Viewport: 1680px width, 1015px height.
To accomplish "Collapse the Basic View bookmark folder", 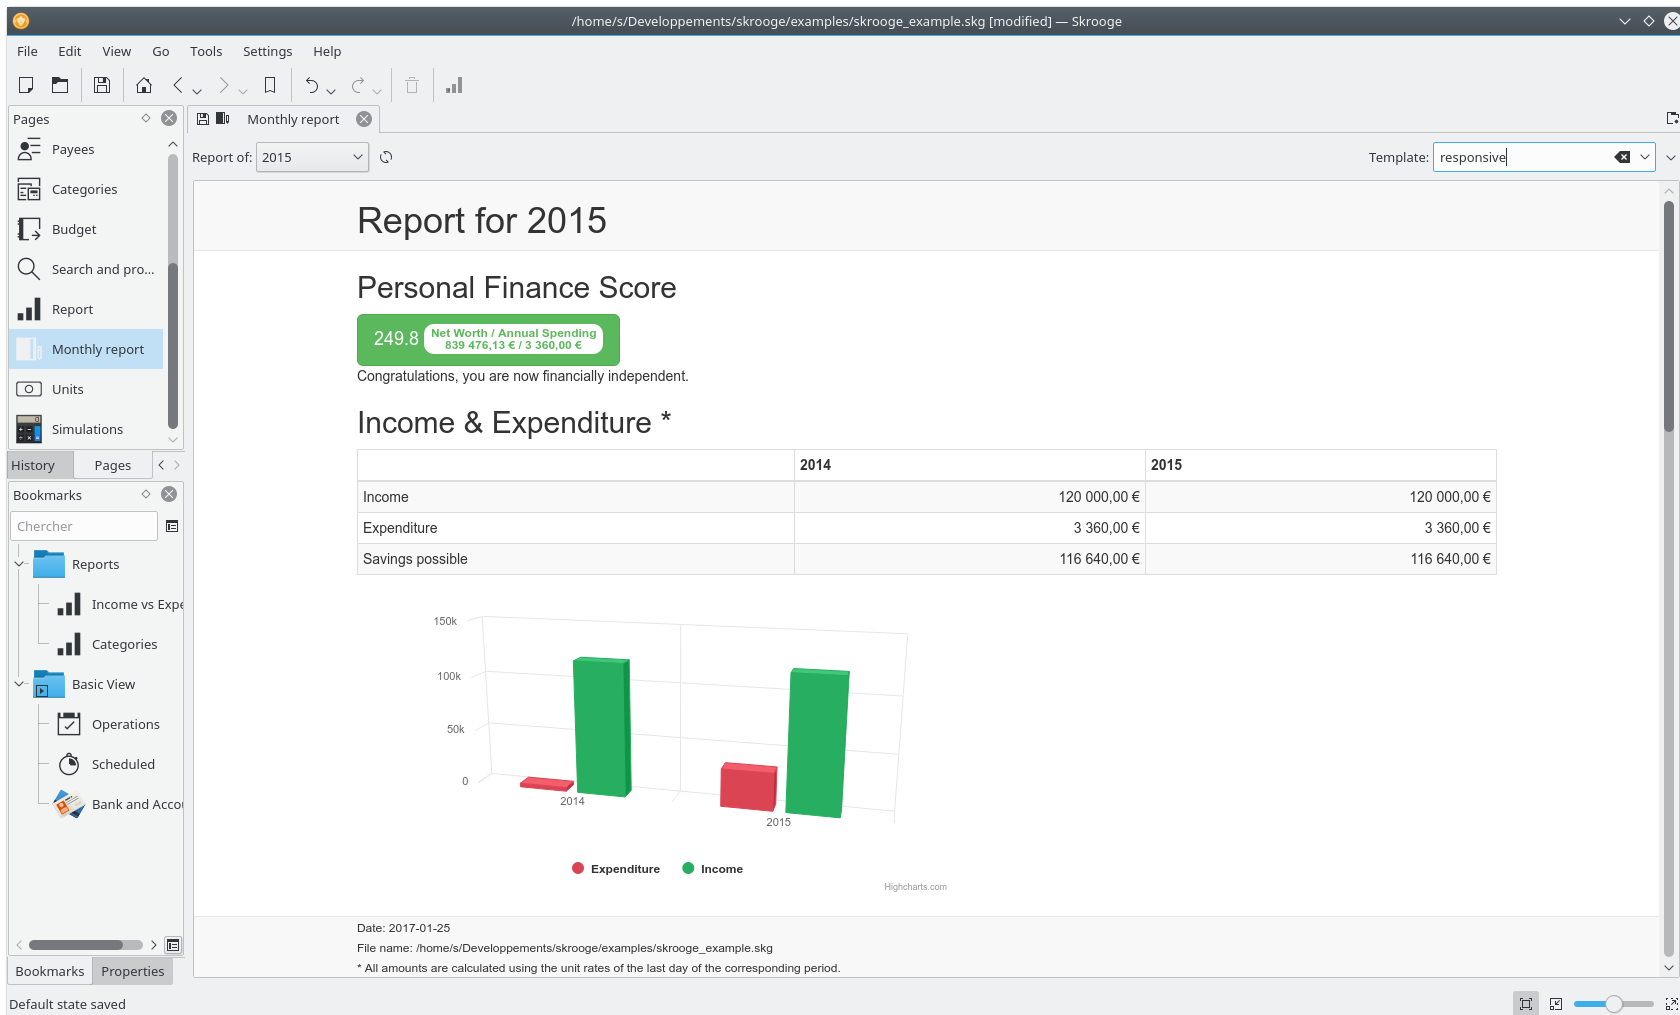I will click(19, 684).
